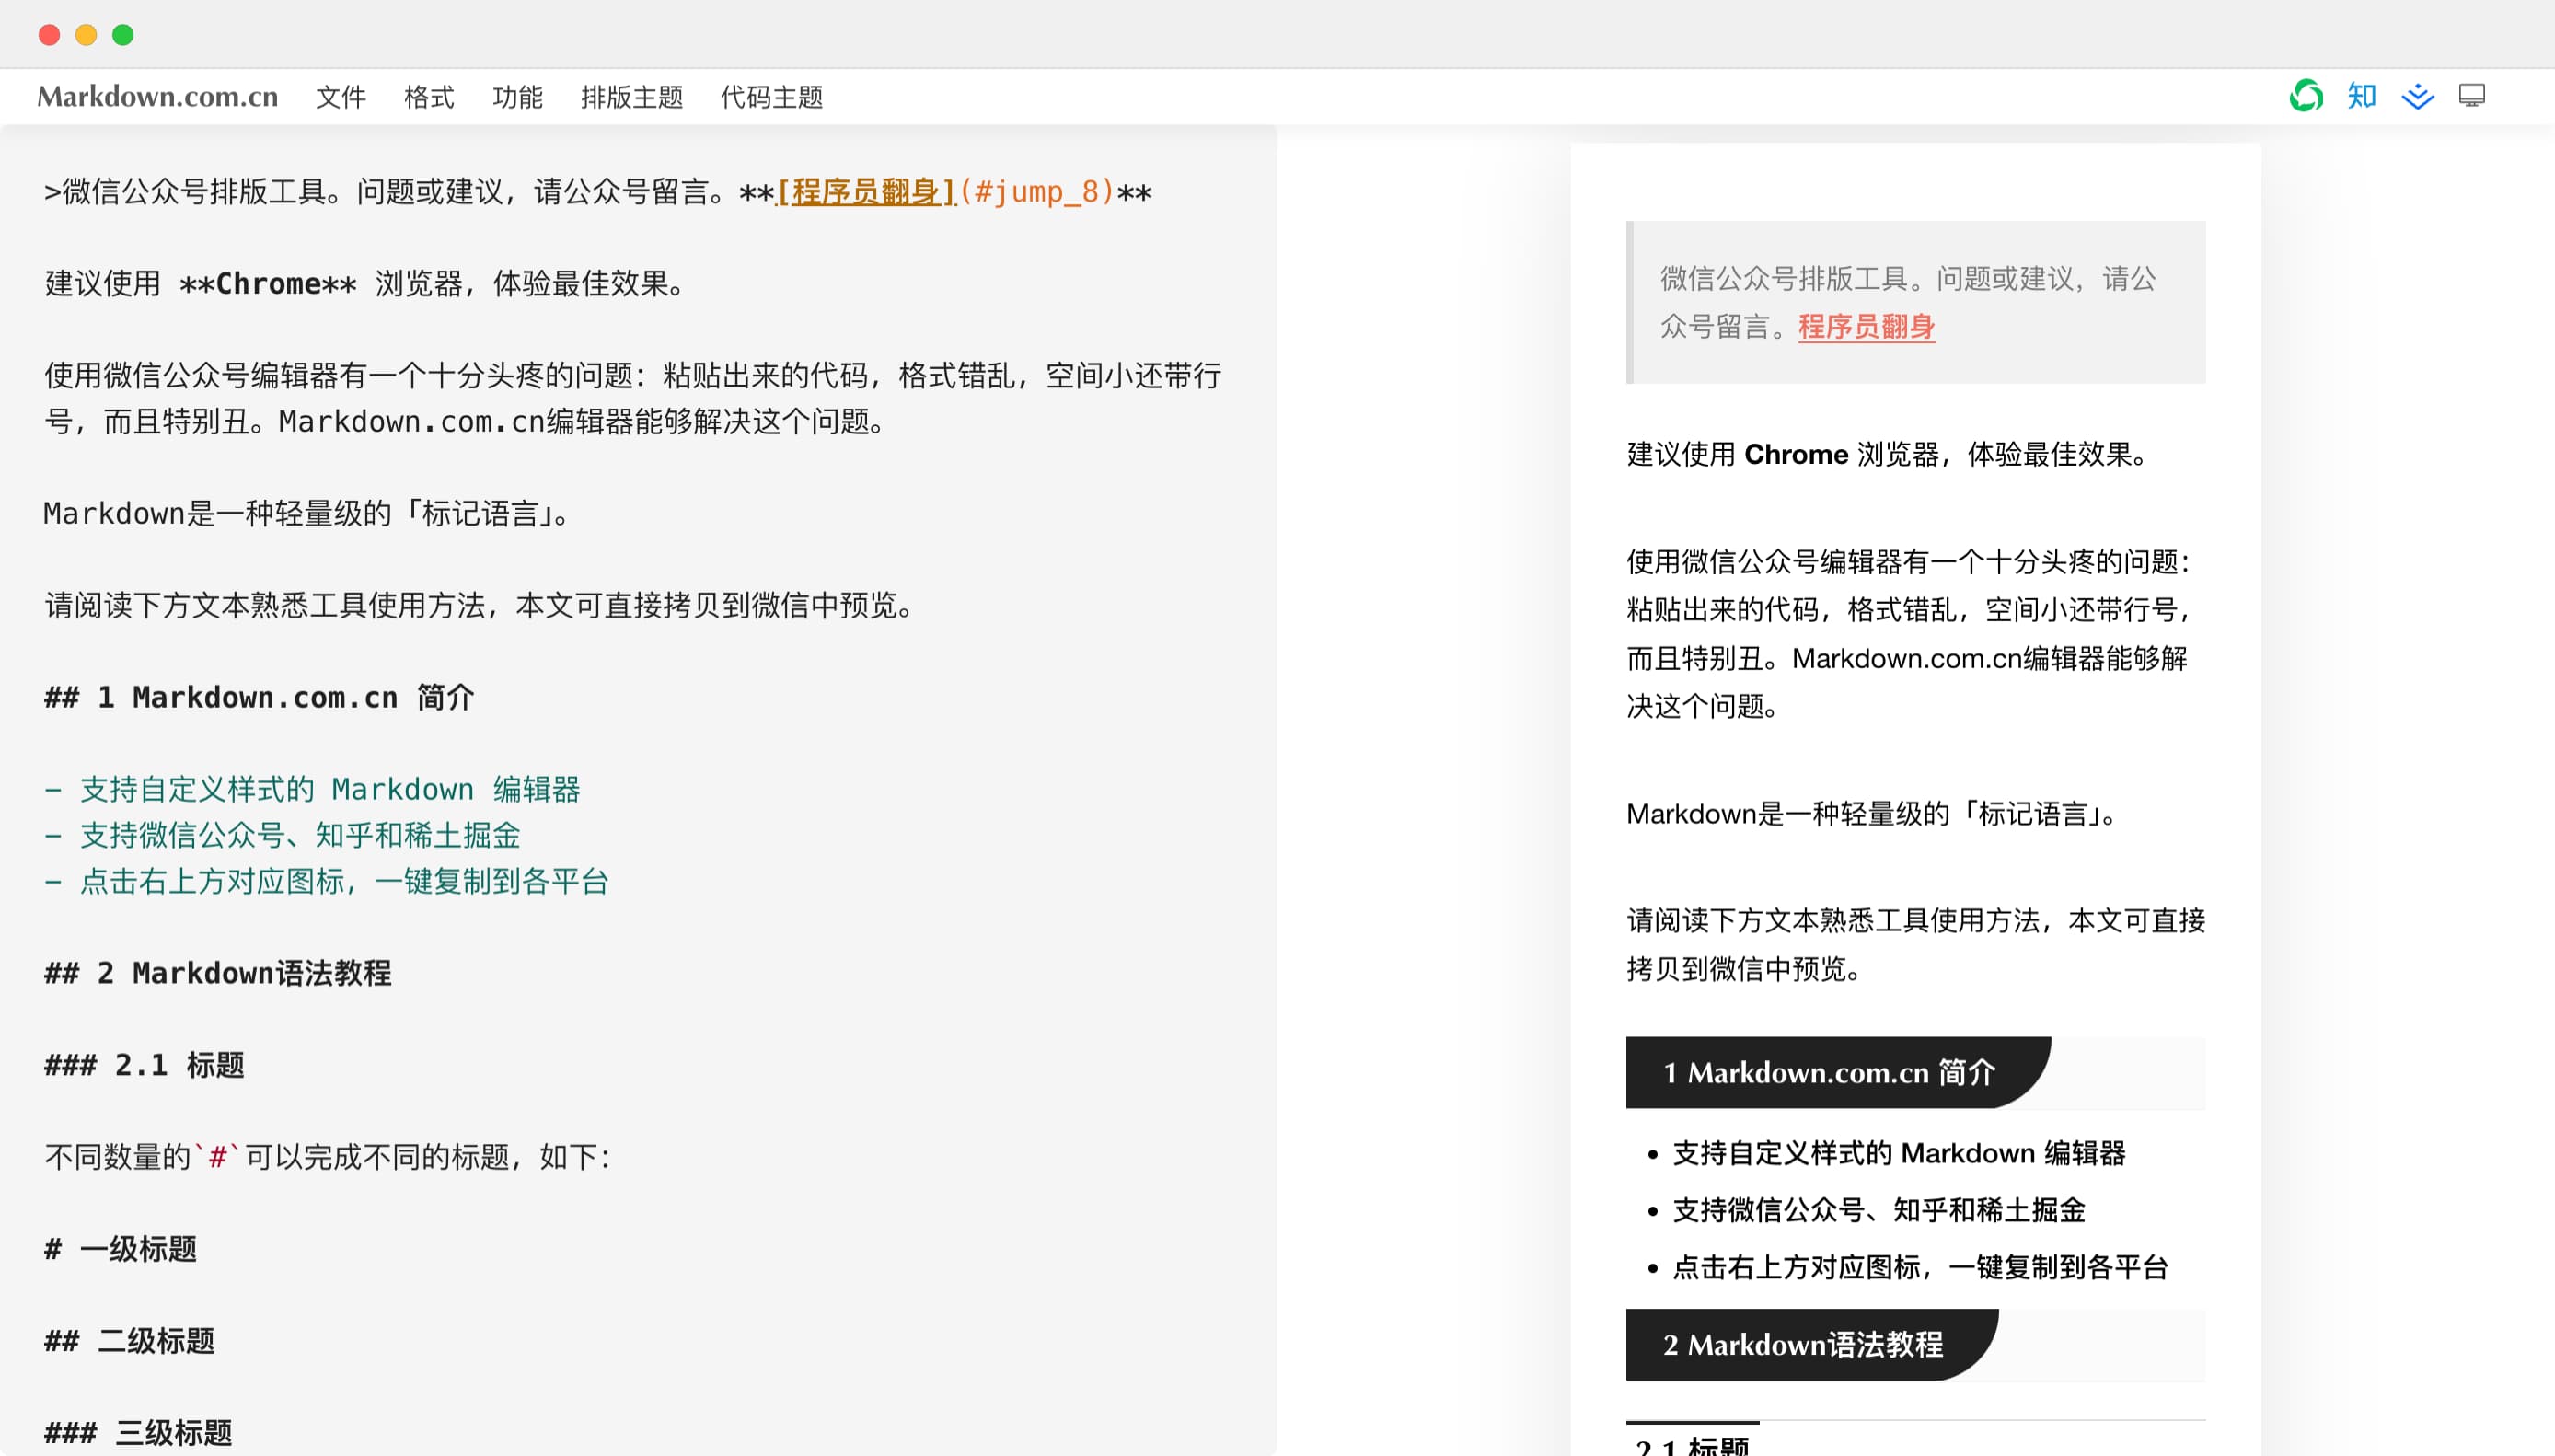Image resolution: width=2555 pixels, height=1456 pixels.
Task: Click editor line '# 一级标题'
Action: (120, 1249)
